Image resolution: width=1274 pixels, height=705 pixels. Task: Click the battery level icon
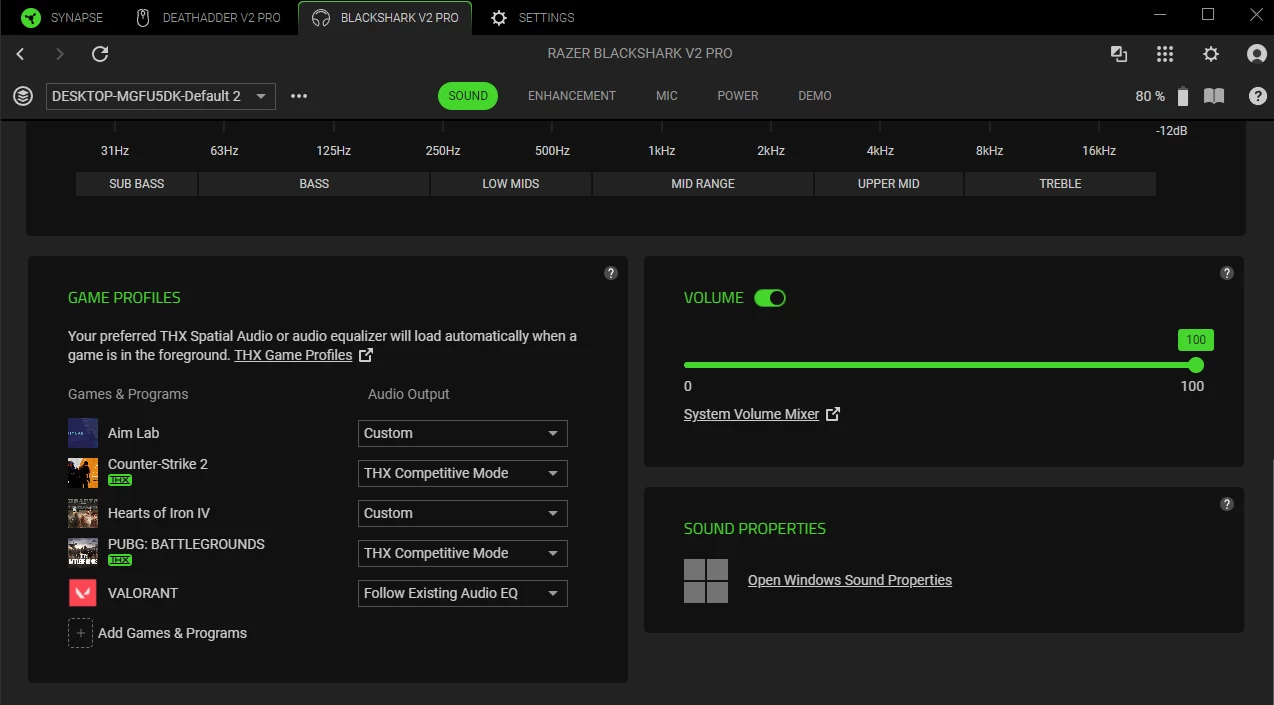[1183, 96]
